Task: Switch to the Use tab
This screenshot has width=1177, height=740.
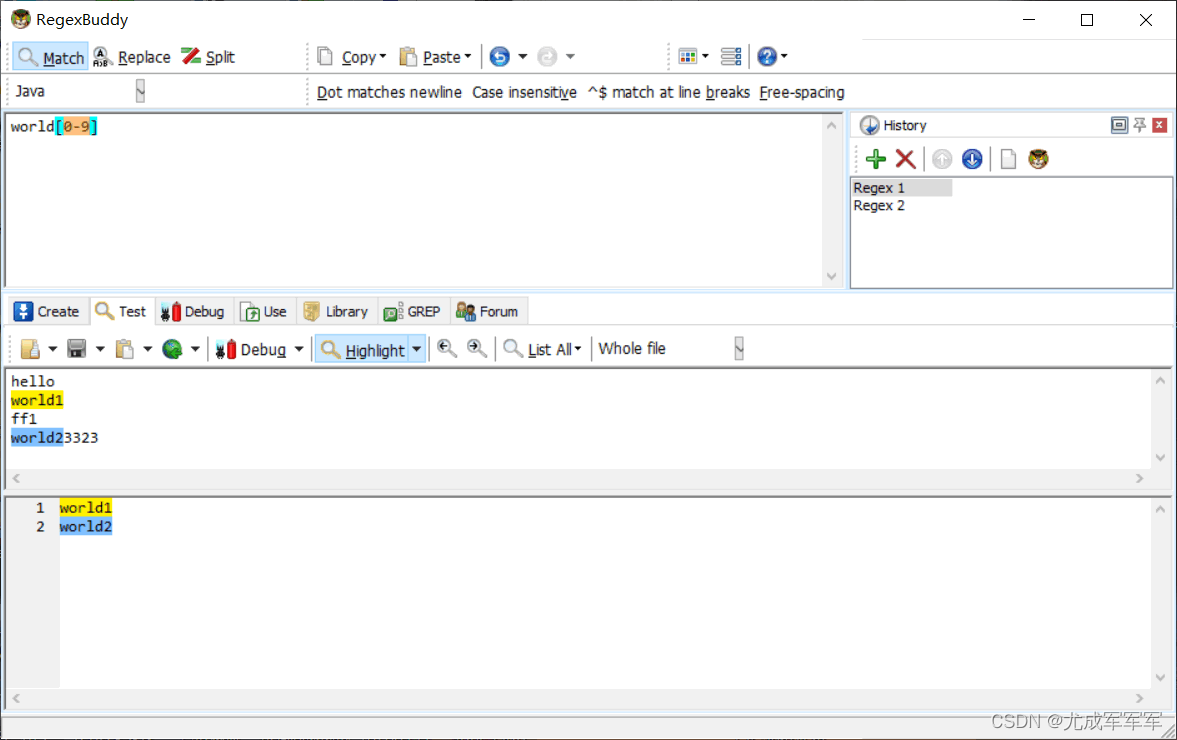Action: tap(263, 311)
